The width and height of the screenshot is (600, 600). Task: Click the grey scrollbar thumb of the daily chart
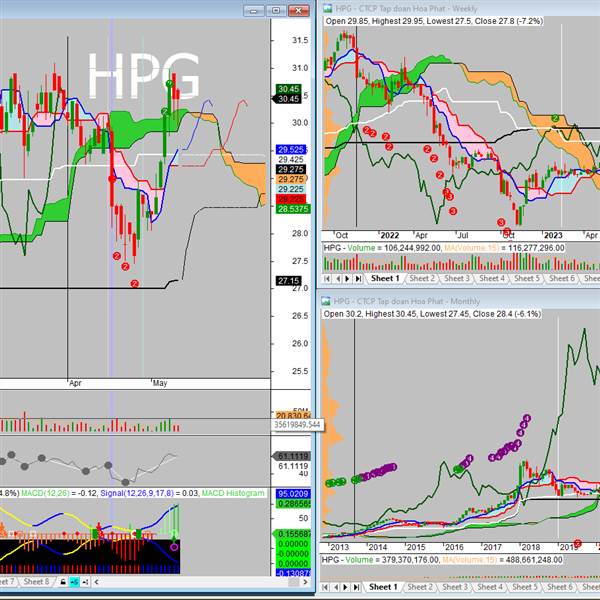[x=293, y=582]
